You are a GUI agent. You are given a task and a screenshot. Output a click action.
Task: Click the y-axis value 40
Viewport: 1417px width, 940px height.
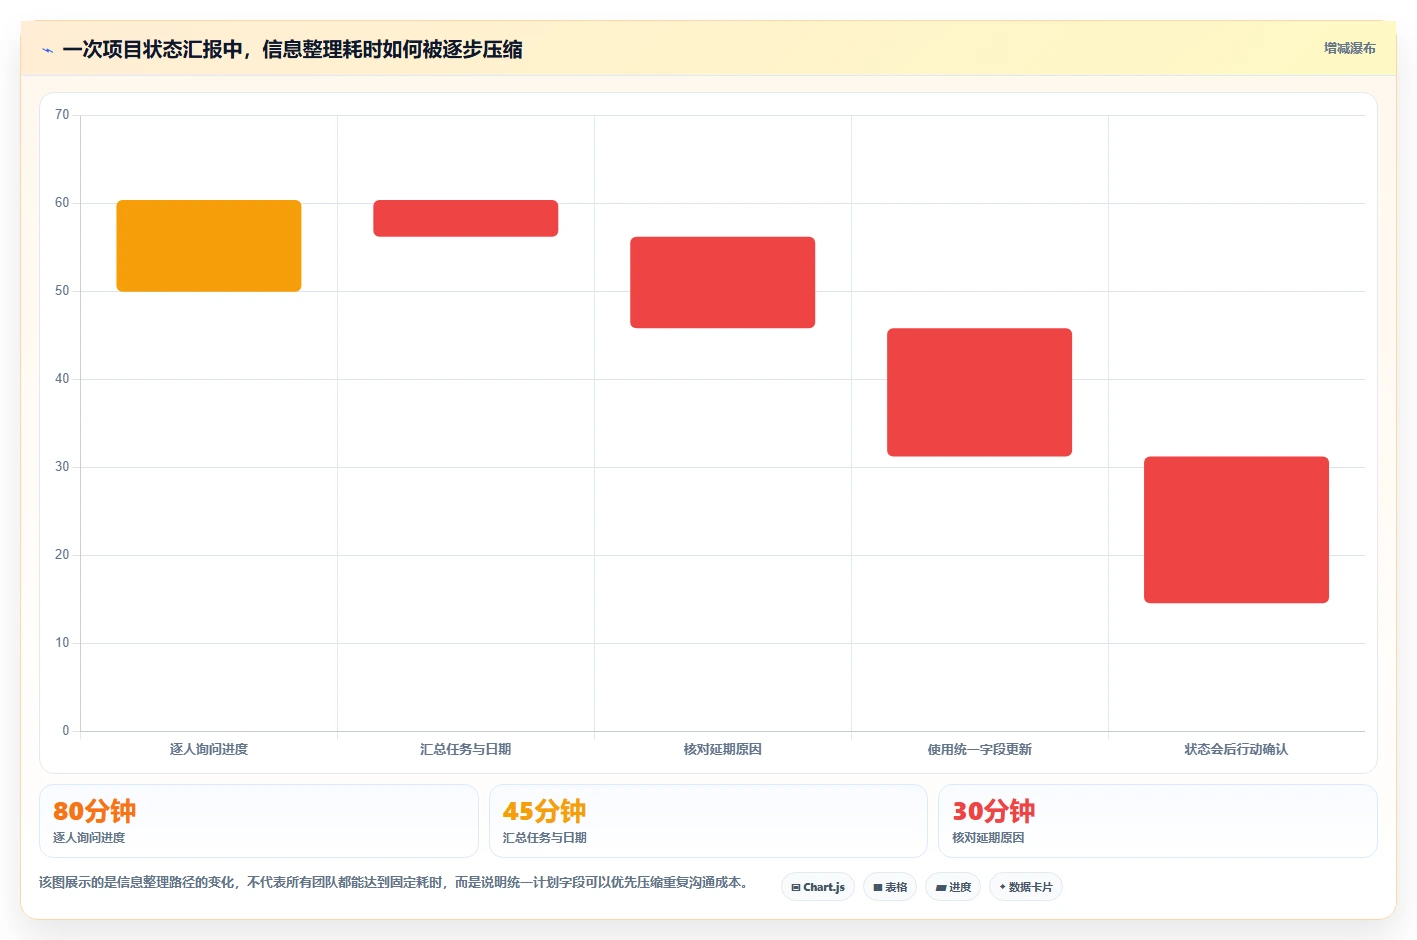[62, 379]
